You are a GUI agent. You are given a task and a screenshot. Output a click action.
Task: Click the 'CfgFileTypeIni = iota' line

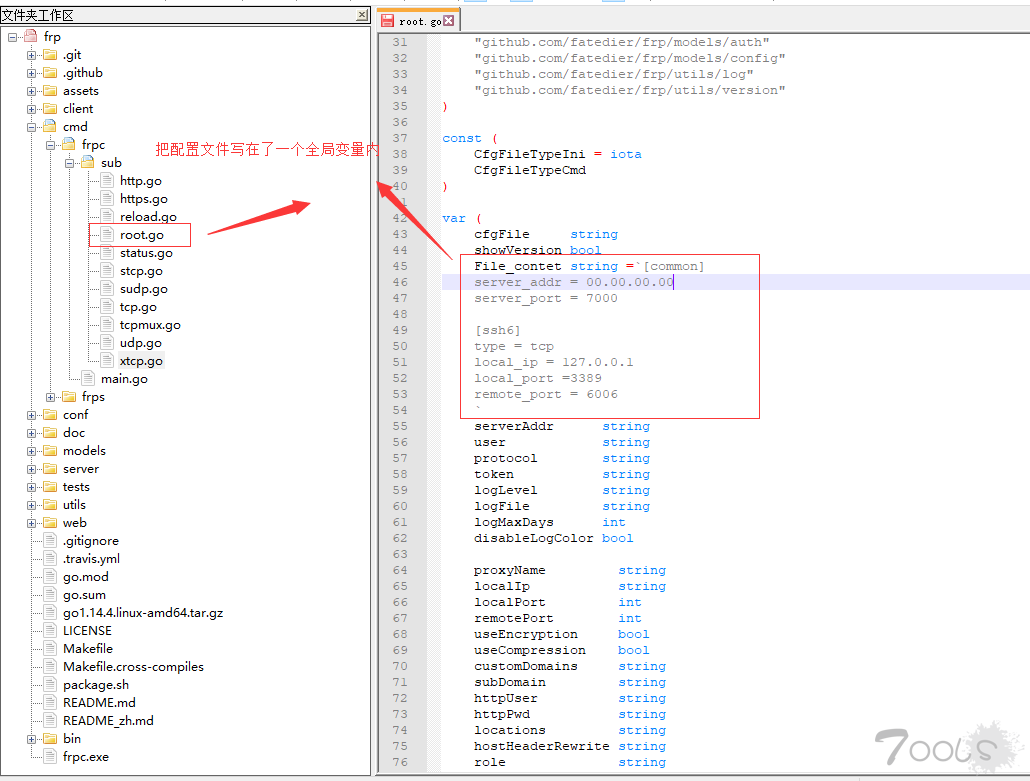(558, 154)
